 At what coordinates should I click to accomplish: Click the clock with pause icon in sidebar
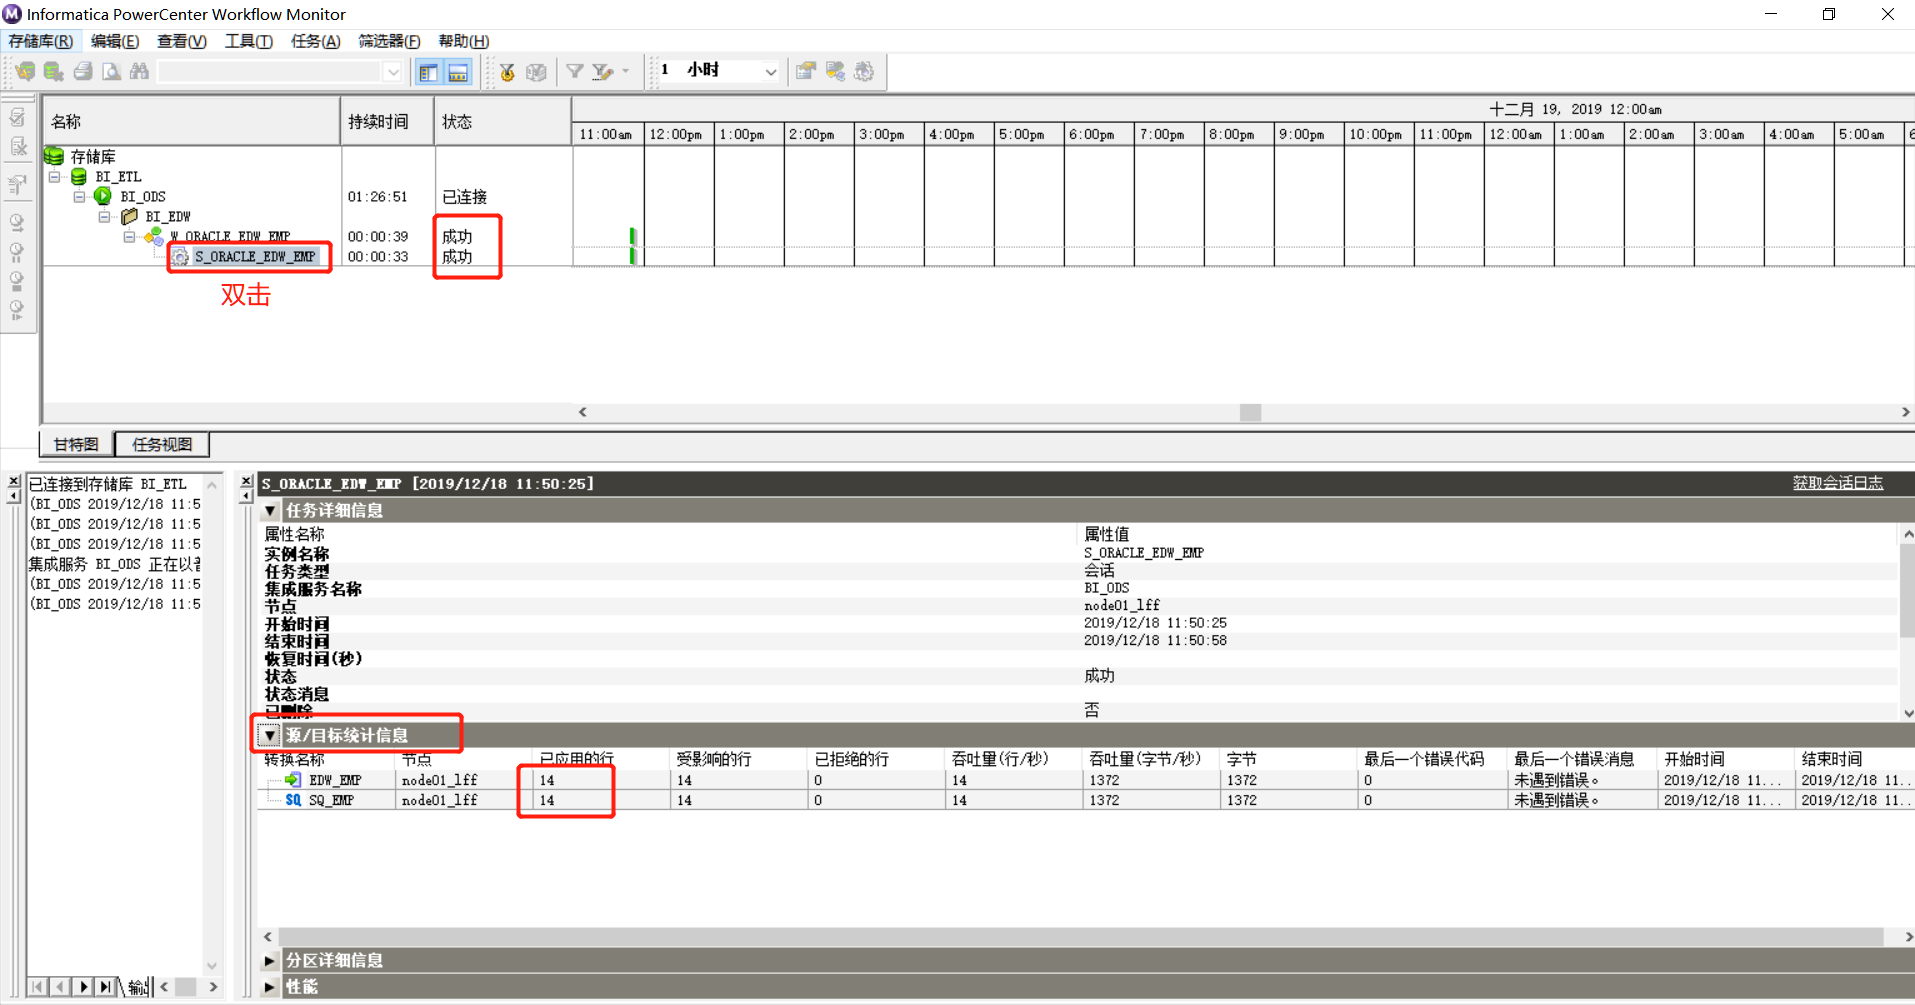(x=17, y=252)
